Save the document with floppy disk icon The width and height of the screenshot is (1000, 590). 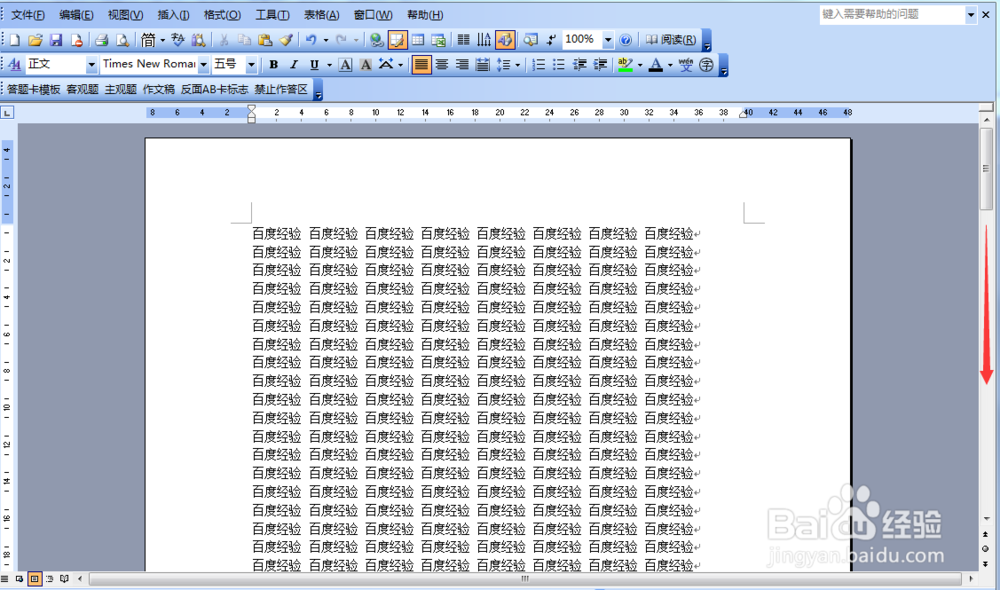click(x=55, y=40)
